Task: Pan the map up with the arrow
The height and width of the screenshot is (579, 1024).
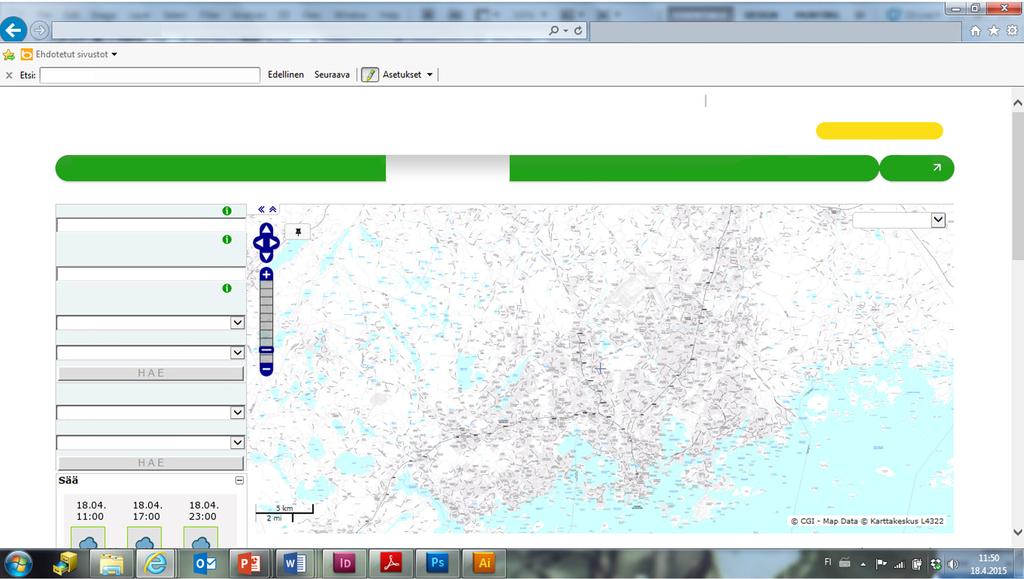Action: (266, 229)
